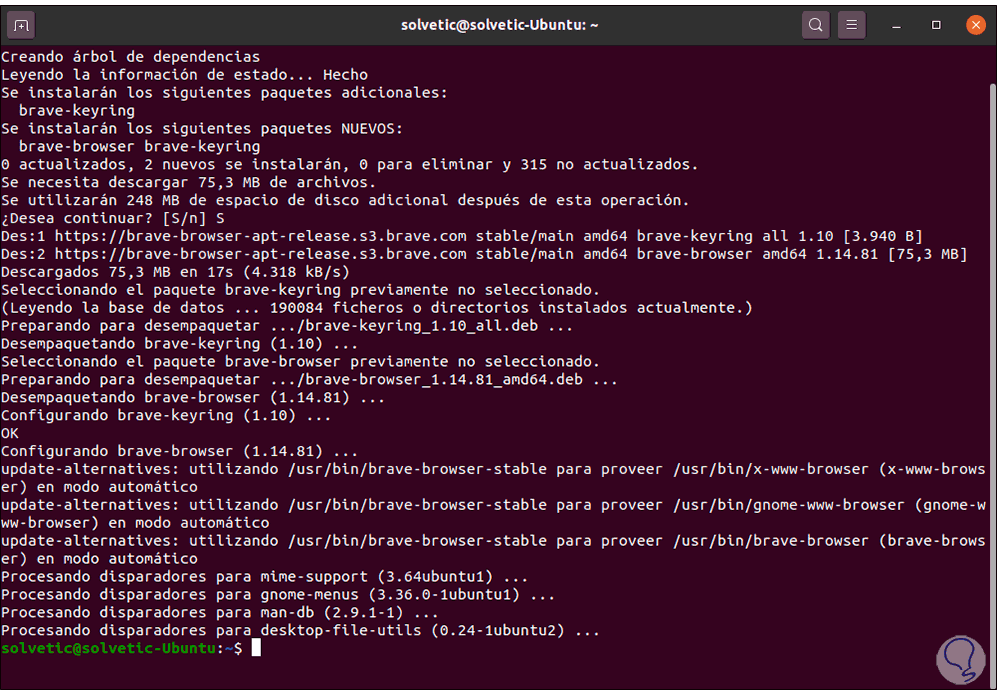Image resolution: width=997 pixels, height=694 pixels.
Task: Click the 'brave-browser brave-keyring' package list line
Action: [139, 146]
